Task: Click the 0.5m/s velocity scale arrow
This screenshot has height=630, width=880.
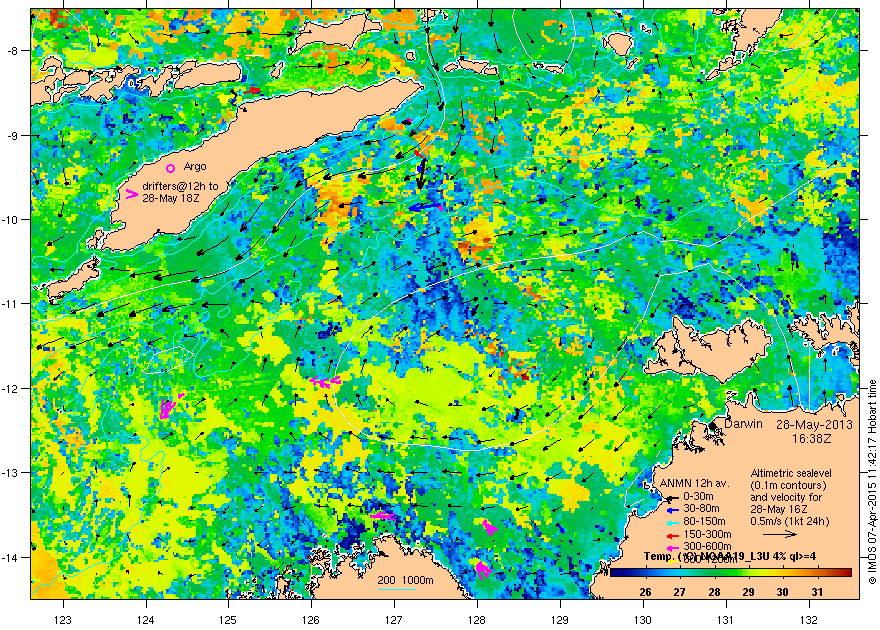Action: (780, 534)
